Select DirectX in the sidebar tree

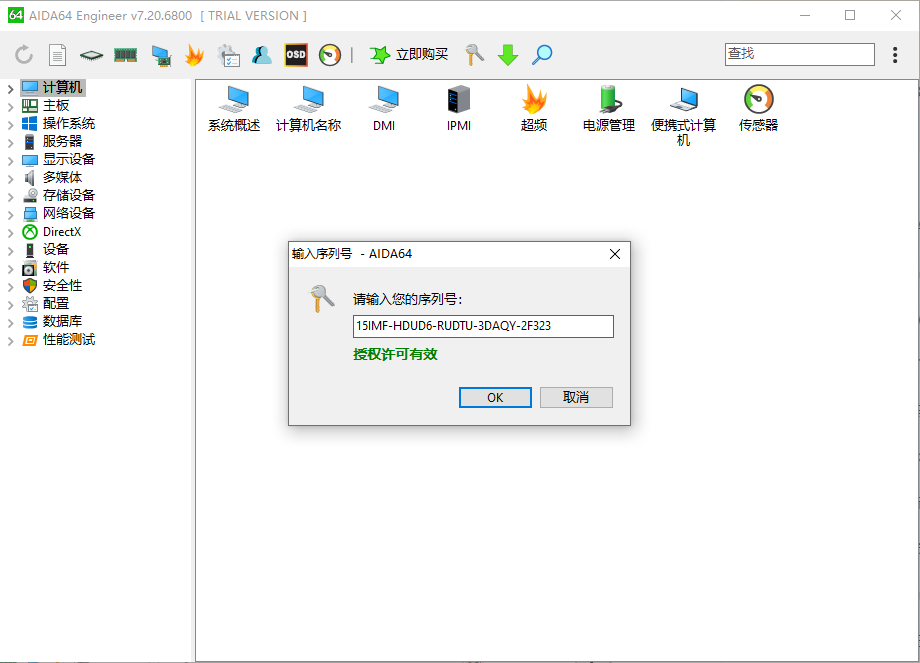click(x=62, y=232)
